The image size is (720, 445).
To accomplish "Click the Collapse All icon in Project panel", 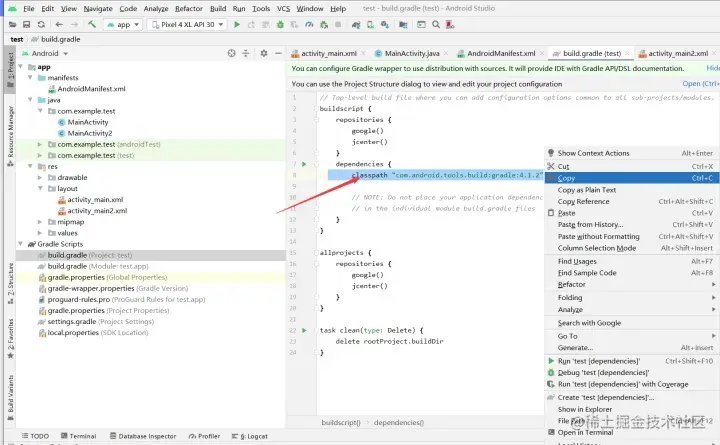I will click(246, 53).
